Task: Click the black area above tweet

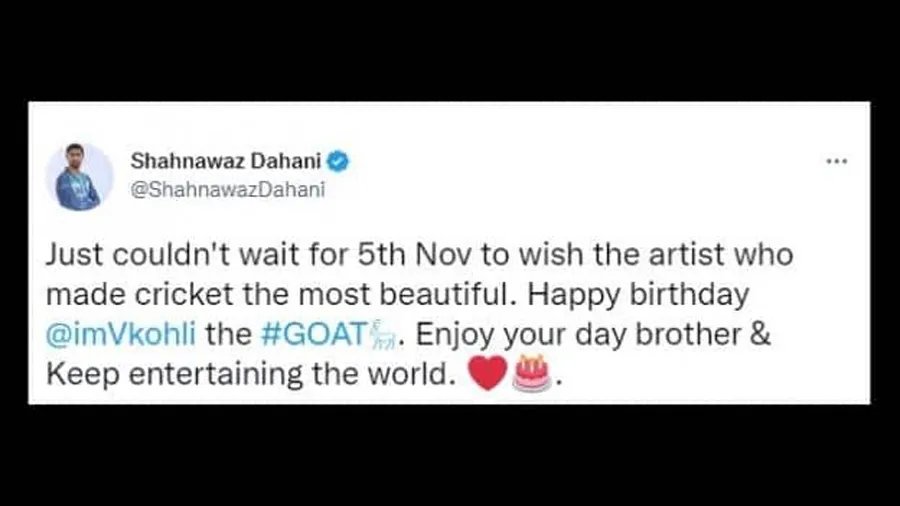Action: tap(450, 50)
